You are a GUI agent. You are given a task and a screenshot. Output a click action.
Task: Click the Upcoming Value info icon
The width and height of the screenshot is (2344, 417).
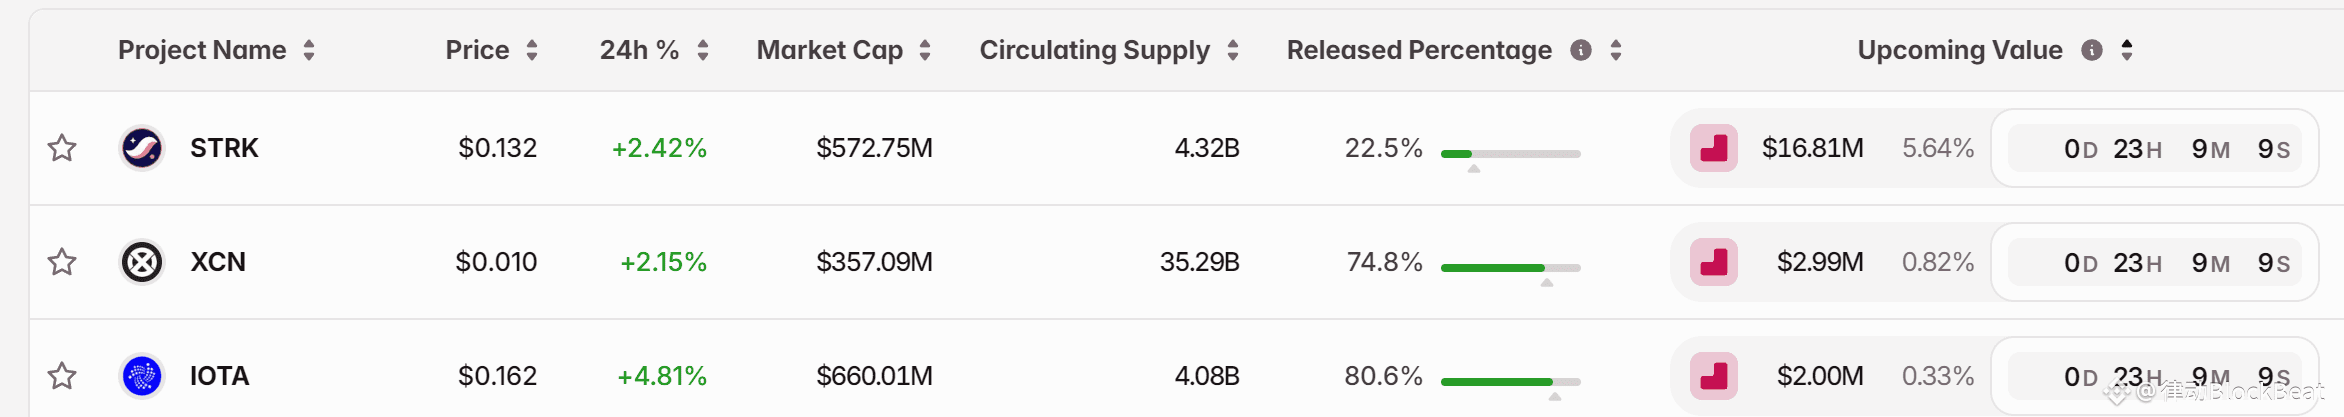click(2092, 50)
